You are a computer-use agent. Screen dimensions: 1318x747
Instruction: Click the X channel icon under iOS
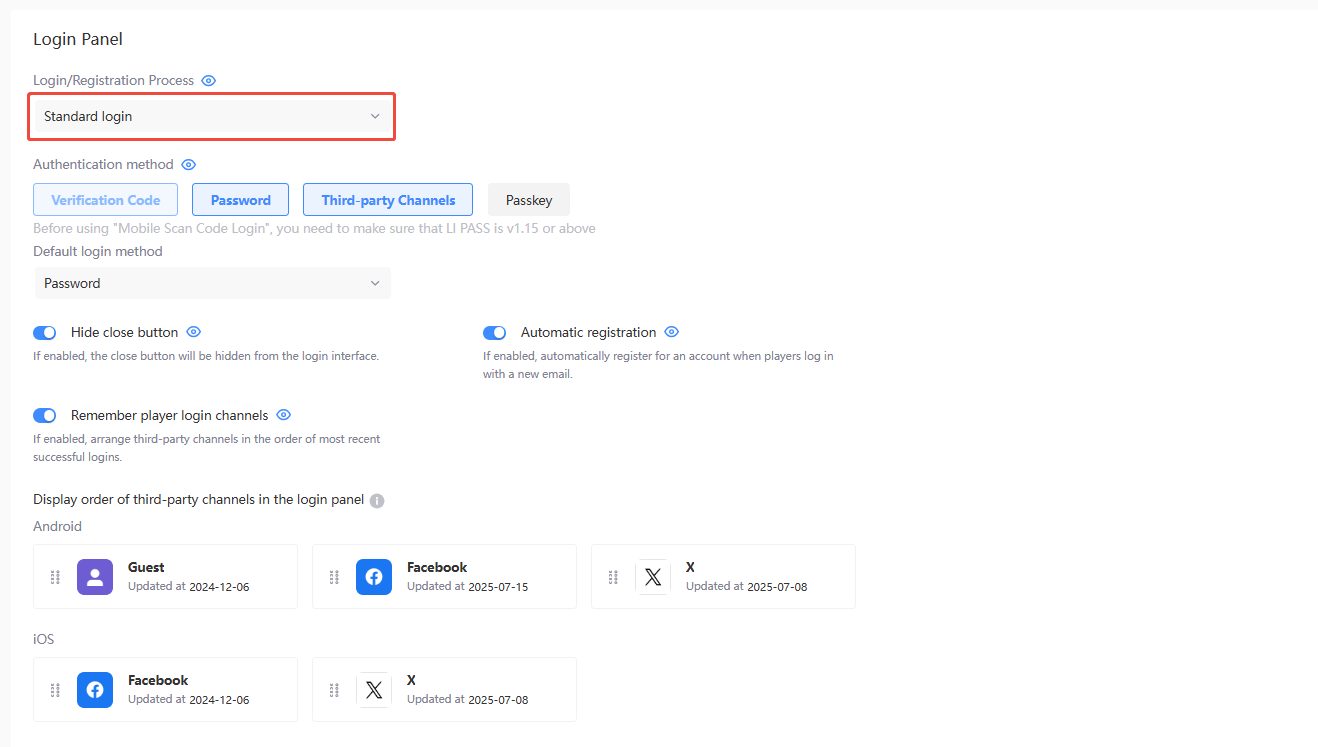[x=374, y=689]
